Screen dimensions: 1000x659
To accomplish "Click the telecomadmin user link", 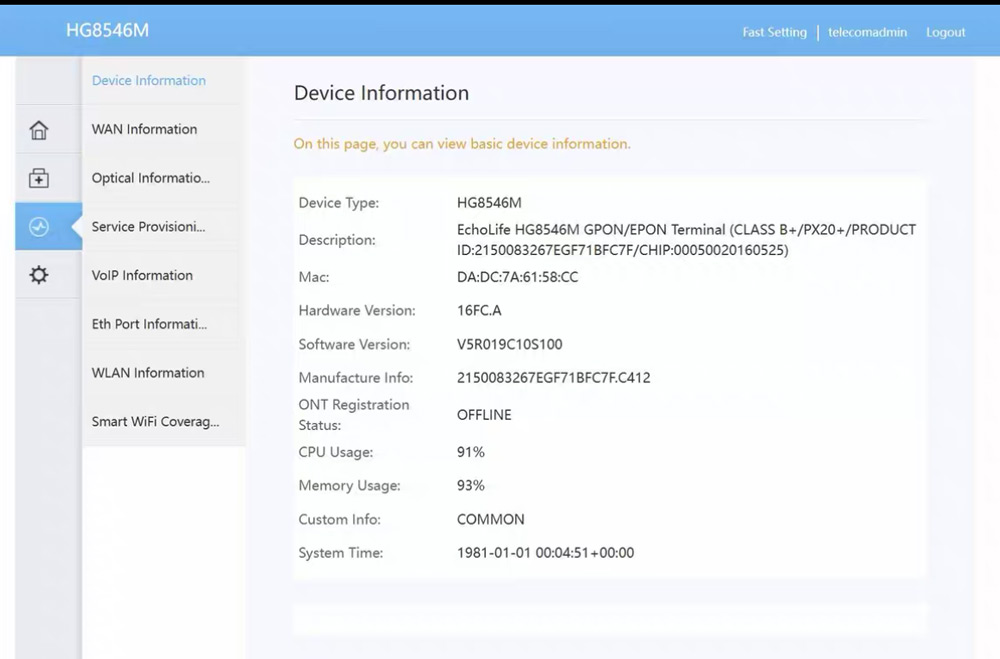I will tap(867, 32).
